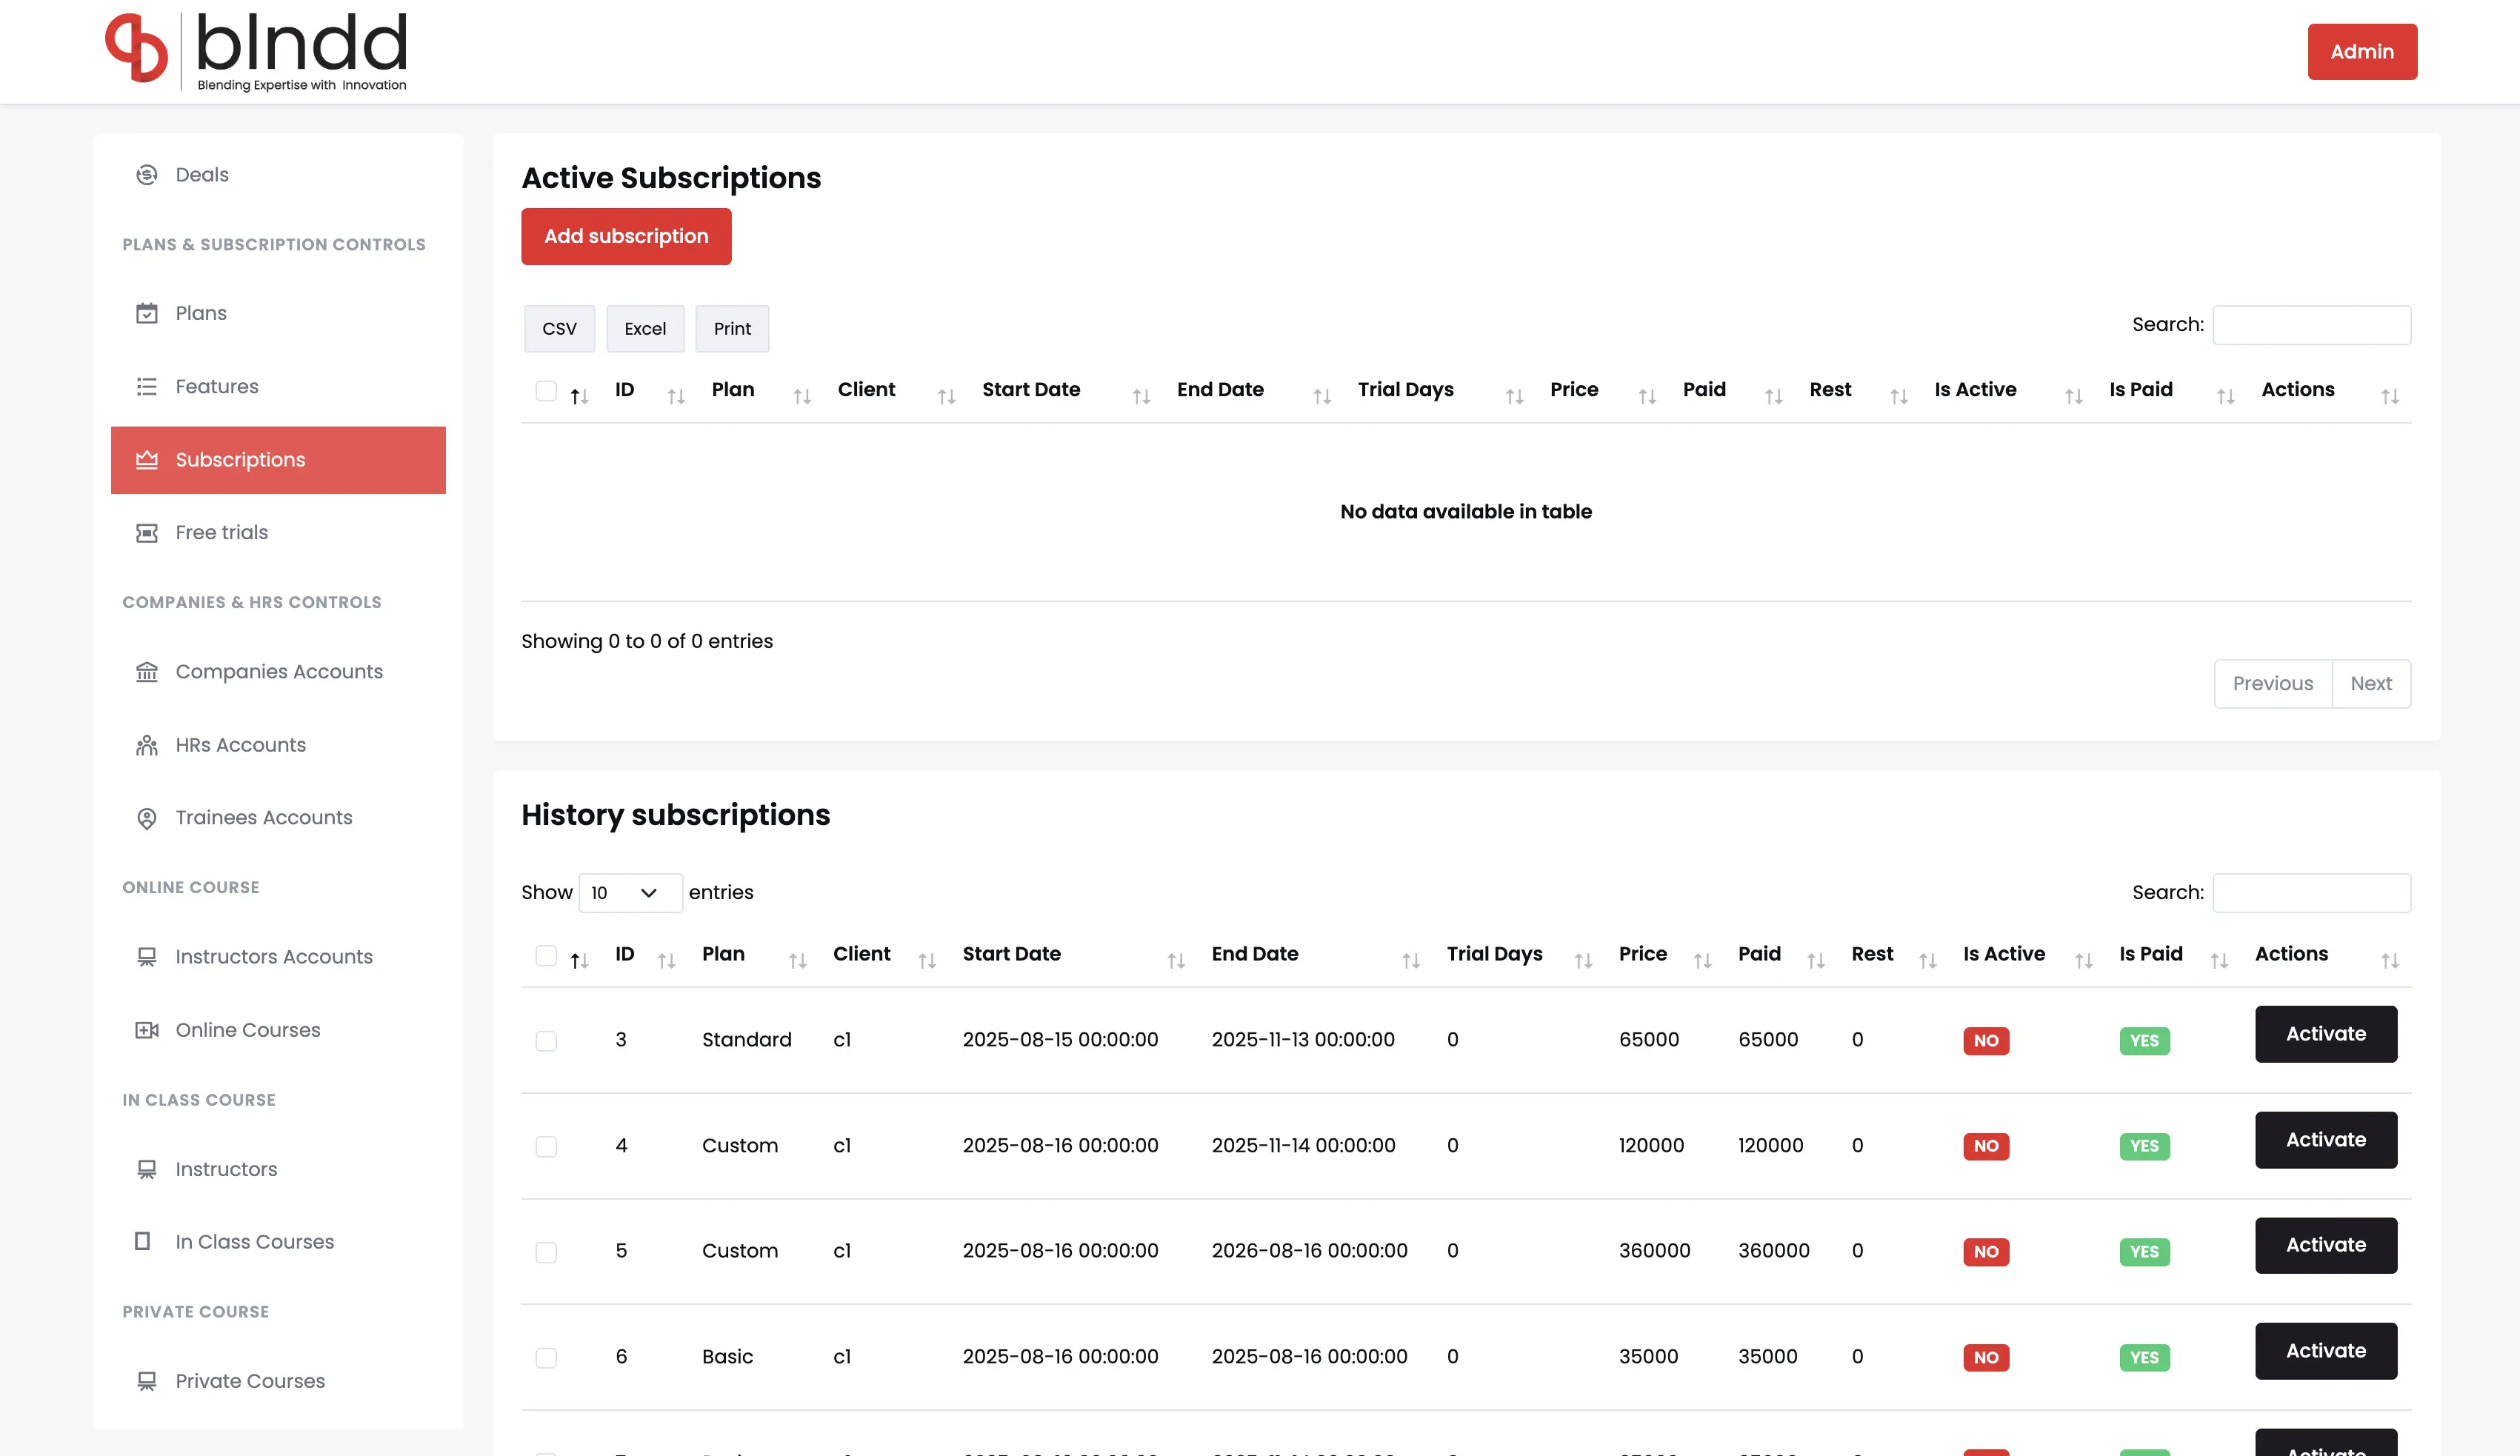Click the Print button
The image size is (2520, 1456).
(732, 329)
